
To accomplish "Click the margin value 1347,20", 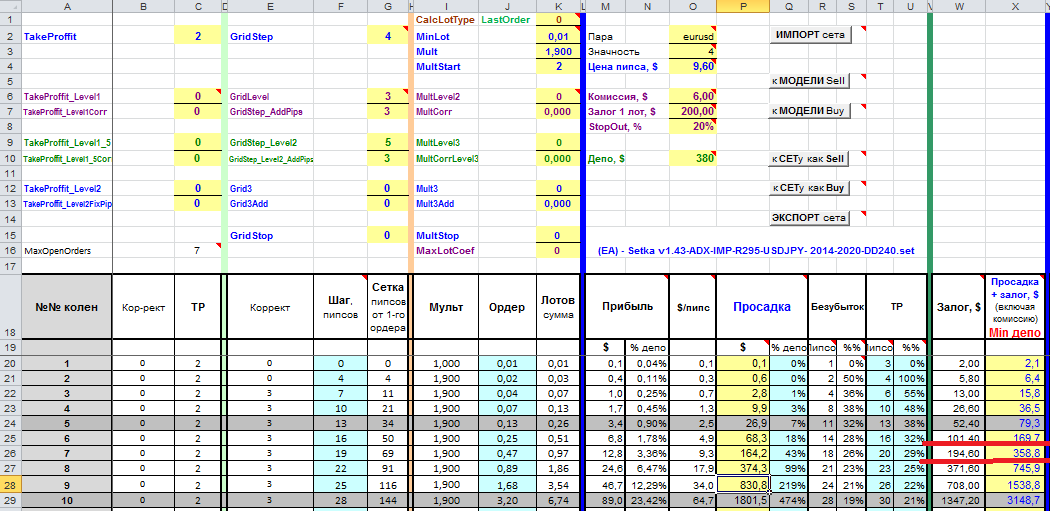I will tap(959, 500).
